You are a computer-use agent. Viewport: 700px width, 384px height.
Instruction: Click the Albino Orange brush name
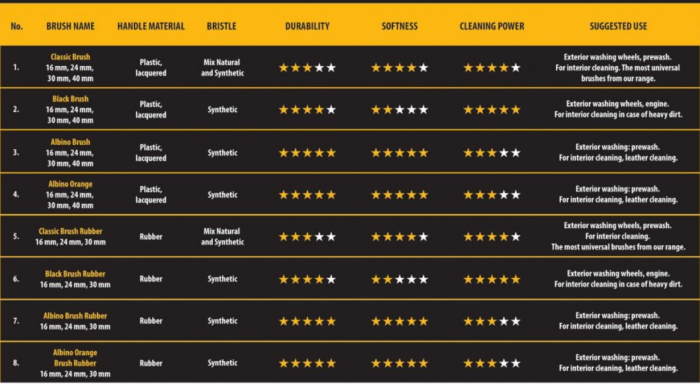coord(71,184)
